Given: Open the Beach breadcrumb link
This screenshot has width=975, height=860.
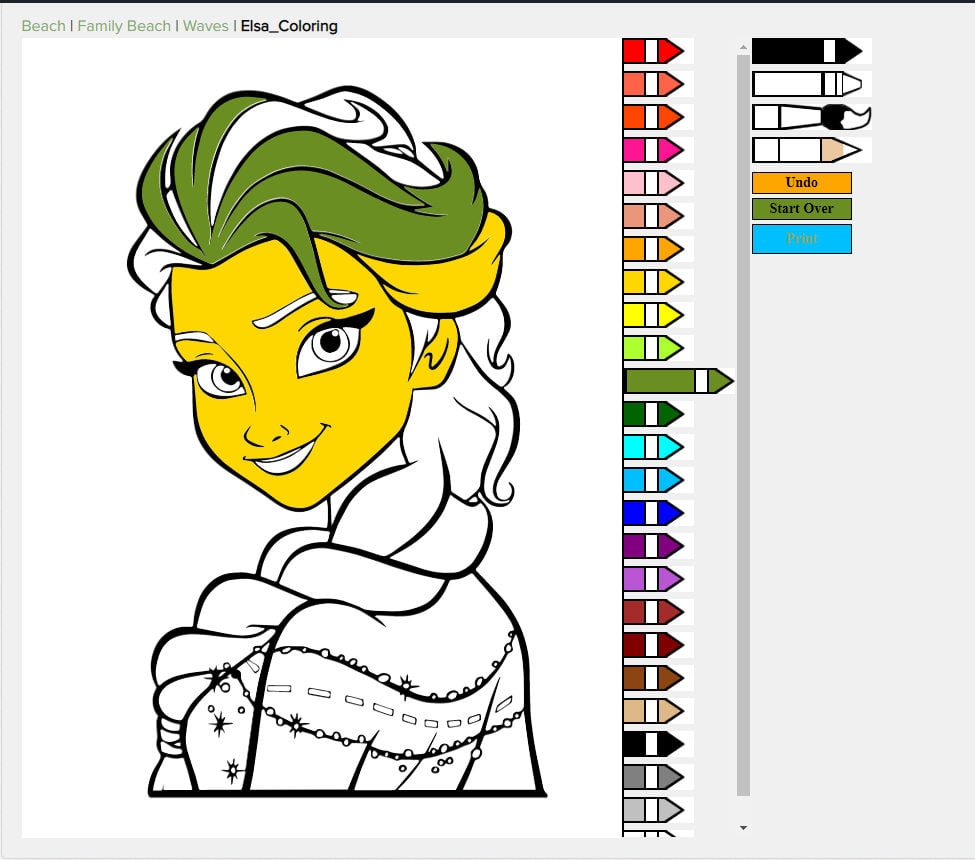Looking at the screenshot, I should click(44, 26).
